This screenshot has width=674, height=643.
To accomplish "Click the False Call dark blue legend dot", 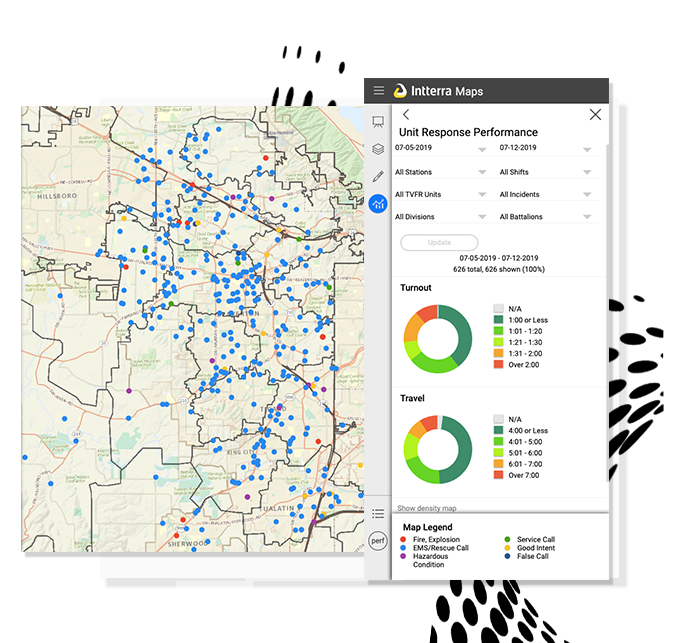I will 507,556.
